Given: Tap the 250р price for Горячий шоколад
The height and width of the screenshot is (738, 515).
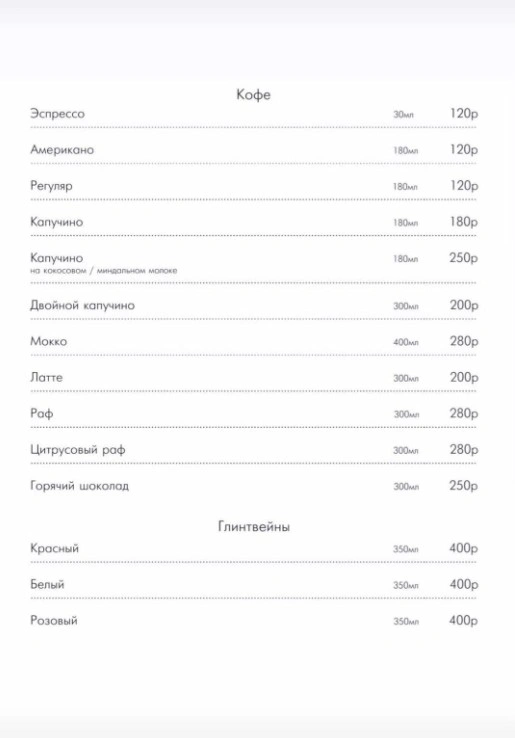Looking at the screenshot, I should [463, 486].
